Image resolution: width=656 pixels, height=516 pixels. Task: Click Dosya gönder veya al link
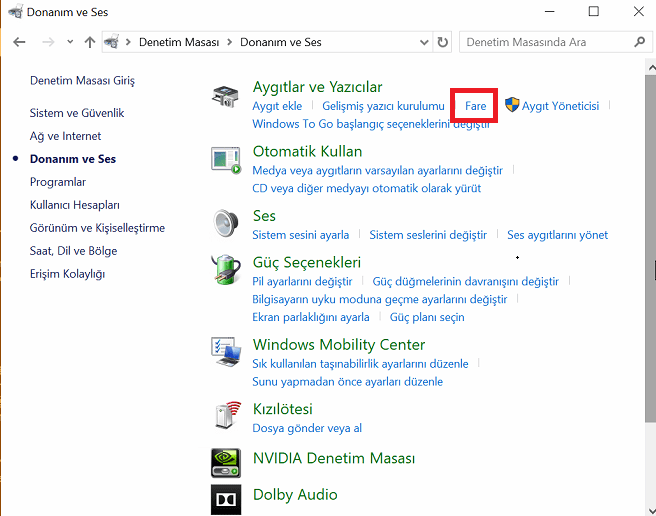(307, 429)
